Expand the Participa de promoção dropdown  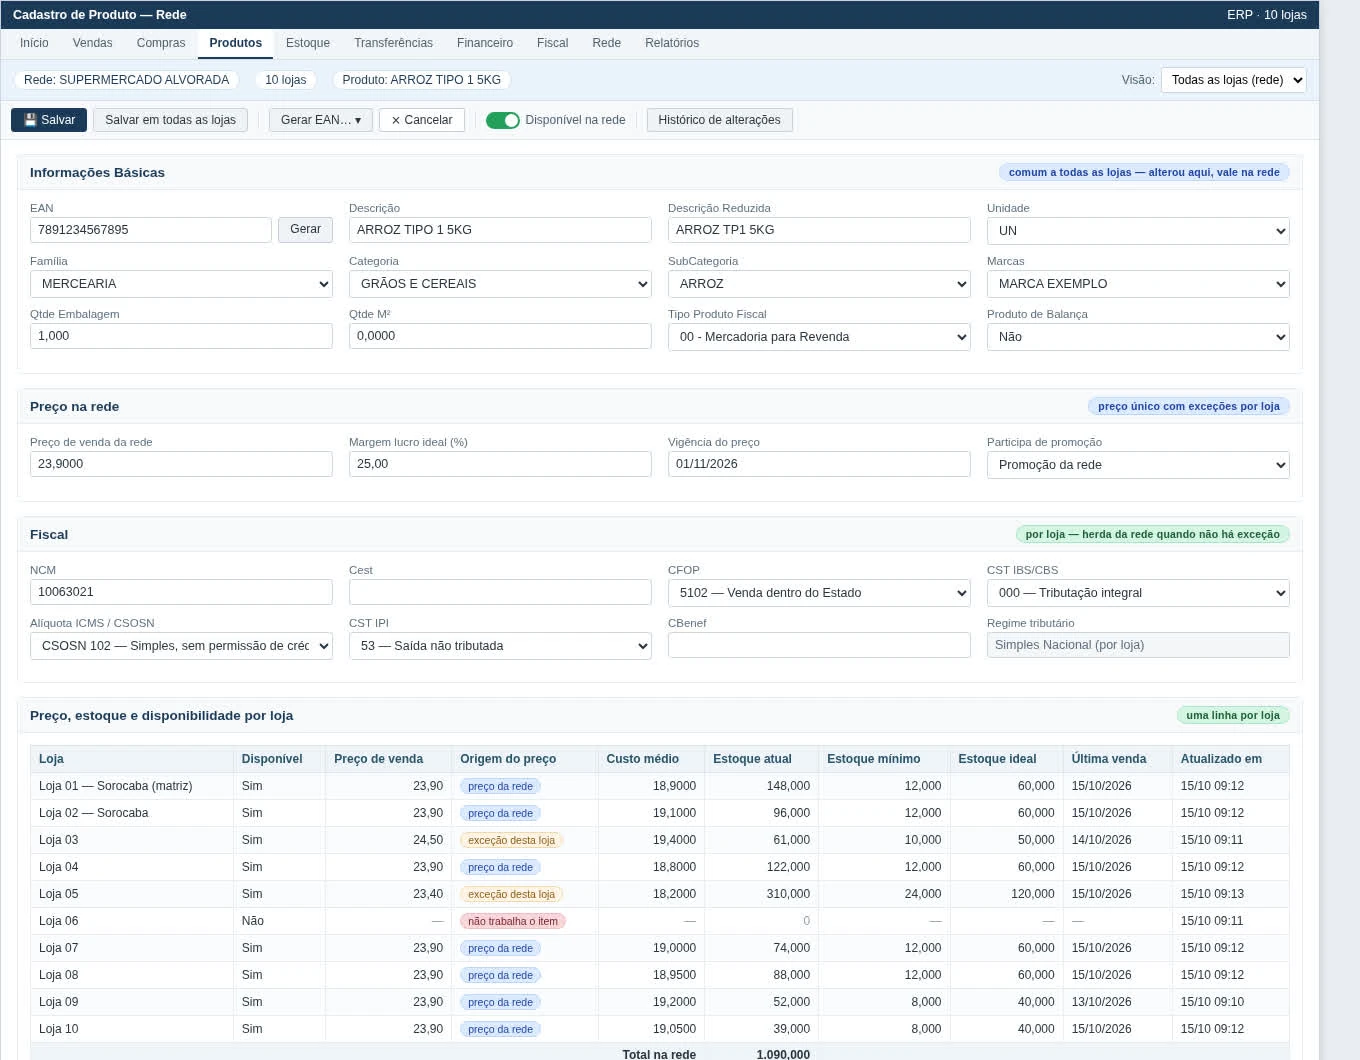point(1138,465)
